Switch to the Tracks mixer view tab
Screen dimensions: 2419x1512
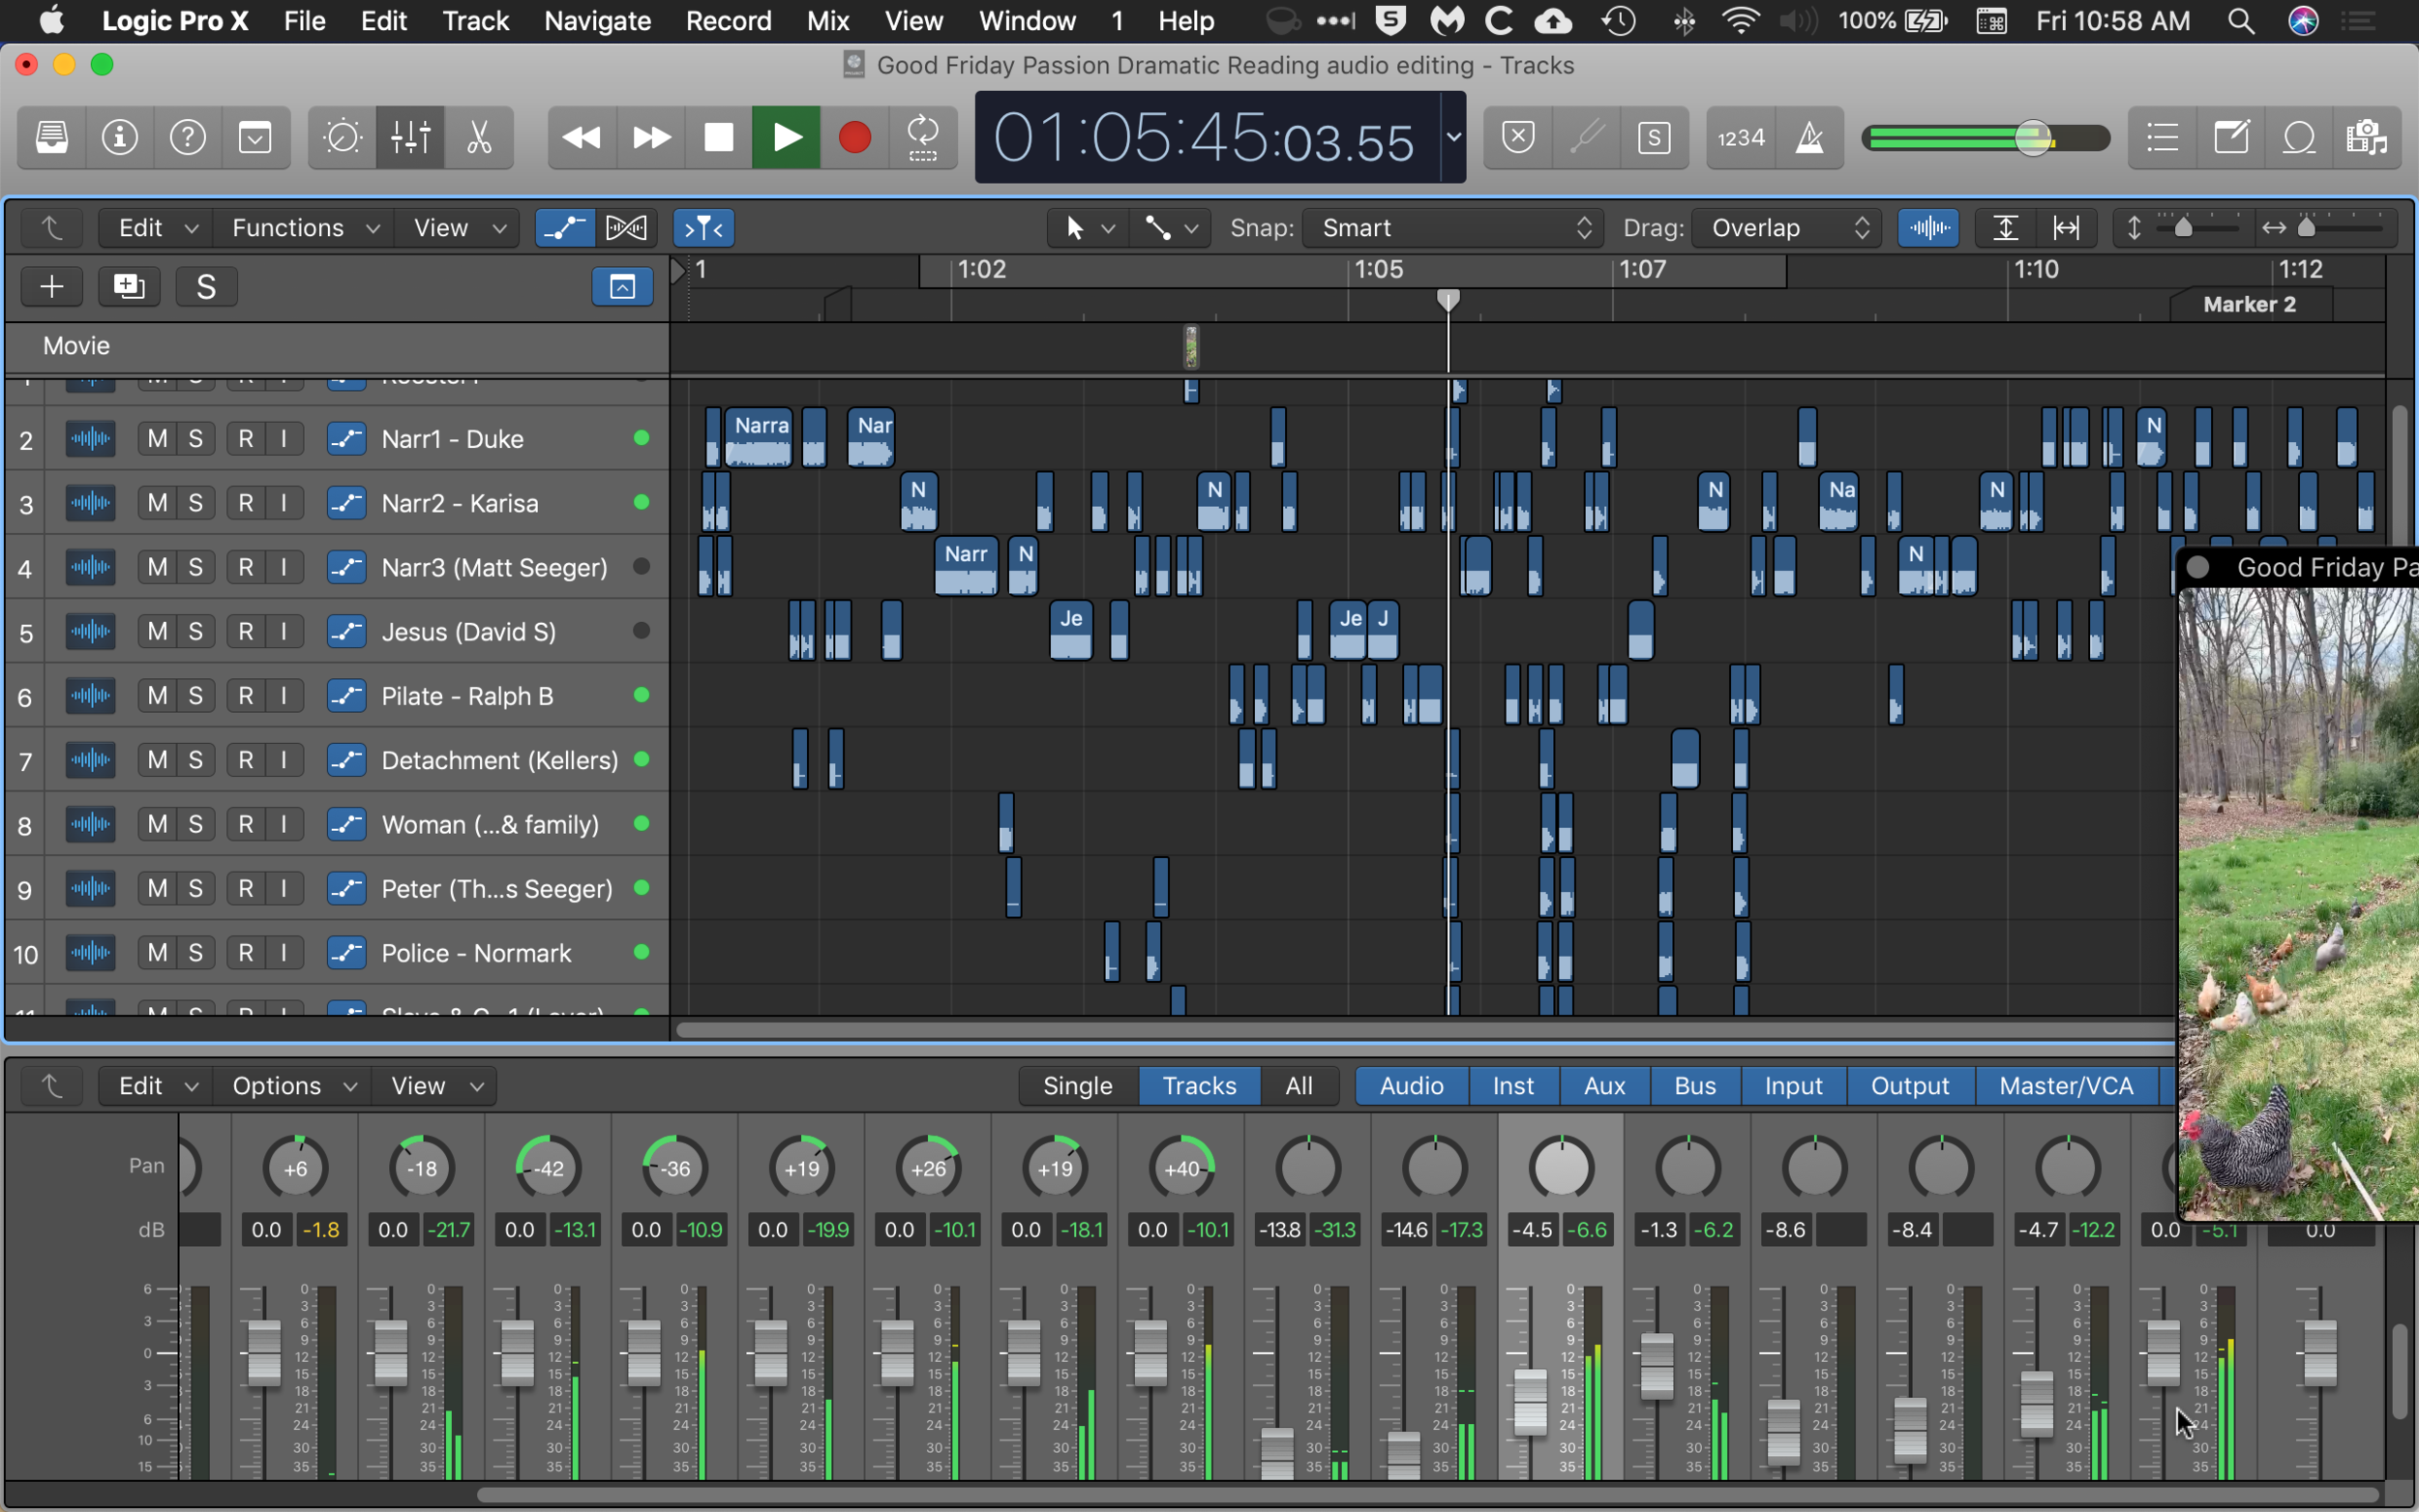coord(1199,1086)
